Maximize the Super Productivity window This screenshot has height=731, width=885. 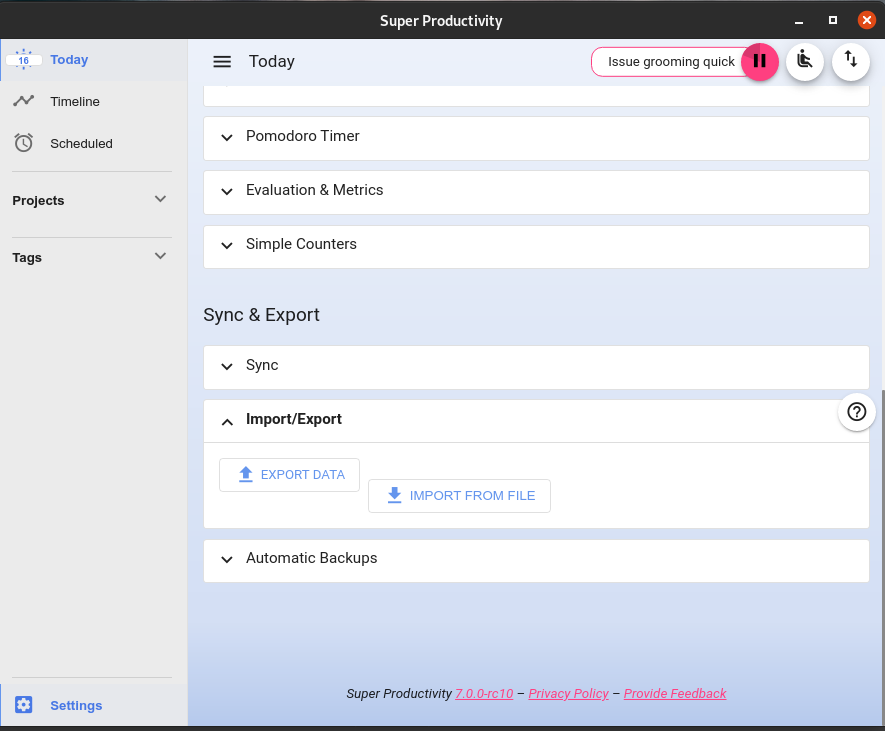click(833, 20)
